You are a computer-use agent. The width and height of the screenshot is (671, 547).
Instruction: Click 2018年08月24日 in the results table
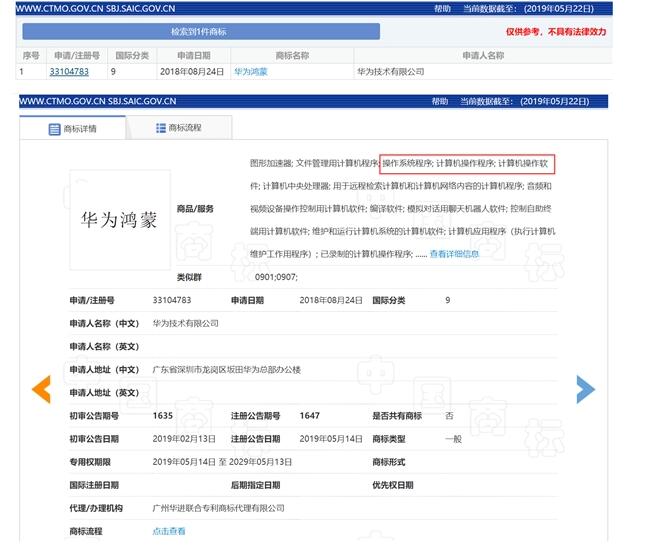(192, 71)
